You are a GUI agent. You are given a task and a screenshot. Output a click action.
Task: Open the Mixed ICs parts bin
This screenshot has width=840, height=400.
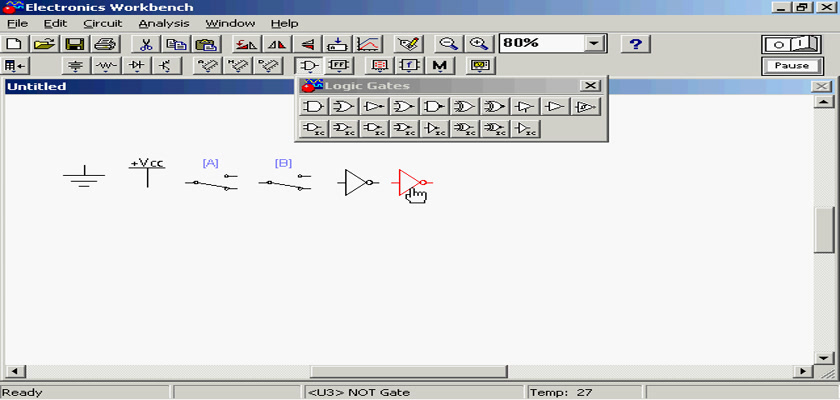pos(238,66)
